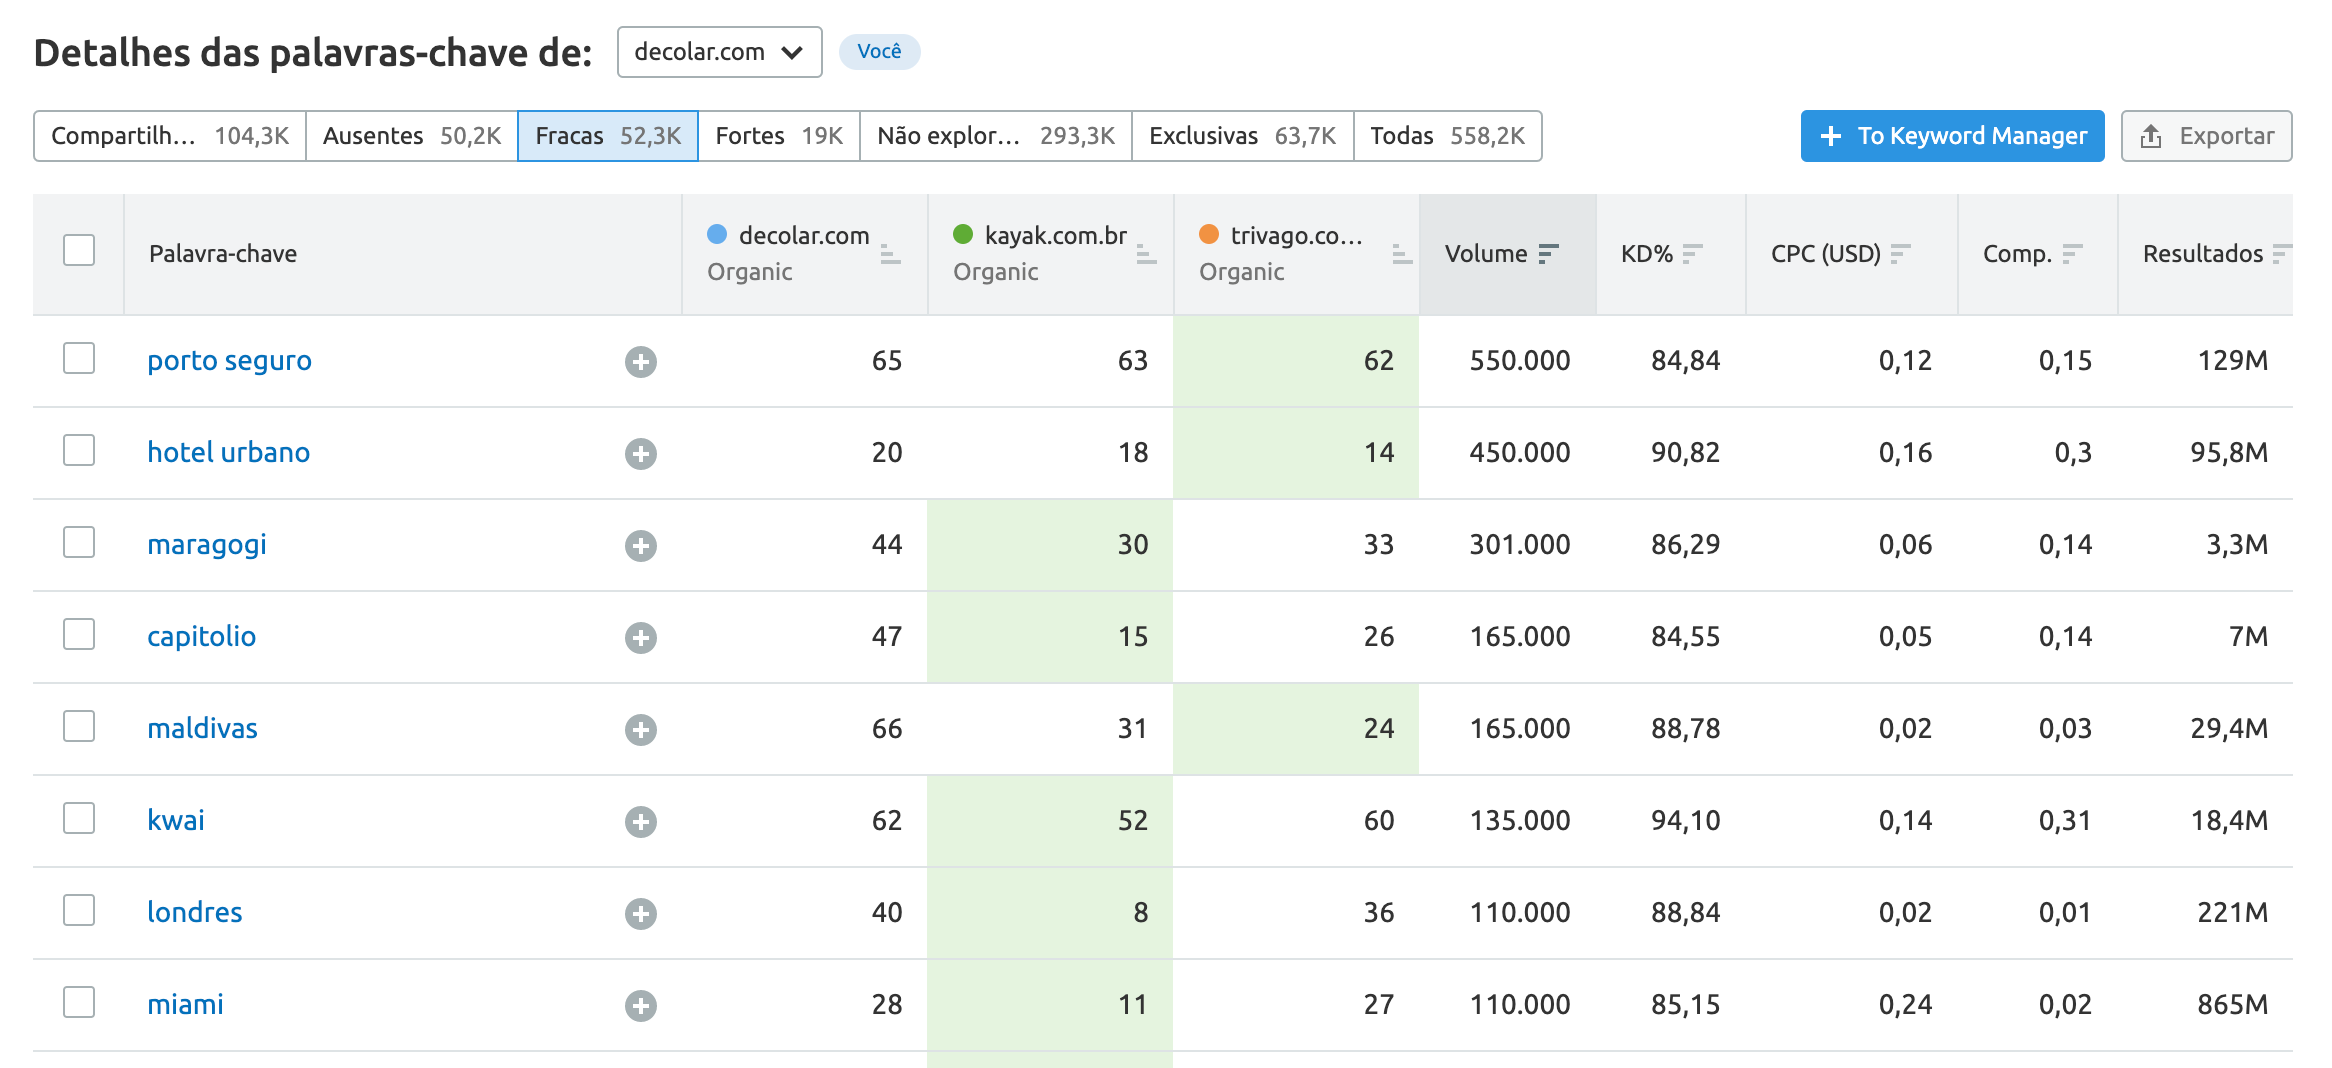Show the Todas tab
Screen dimensions: 2332x1068
click(x=1448, y=136)
